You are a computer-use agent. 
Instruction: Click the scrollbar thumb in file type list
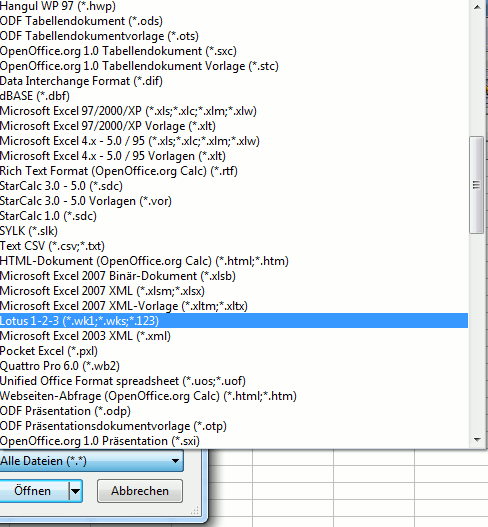[477, 185]
